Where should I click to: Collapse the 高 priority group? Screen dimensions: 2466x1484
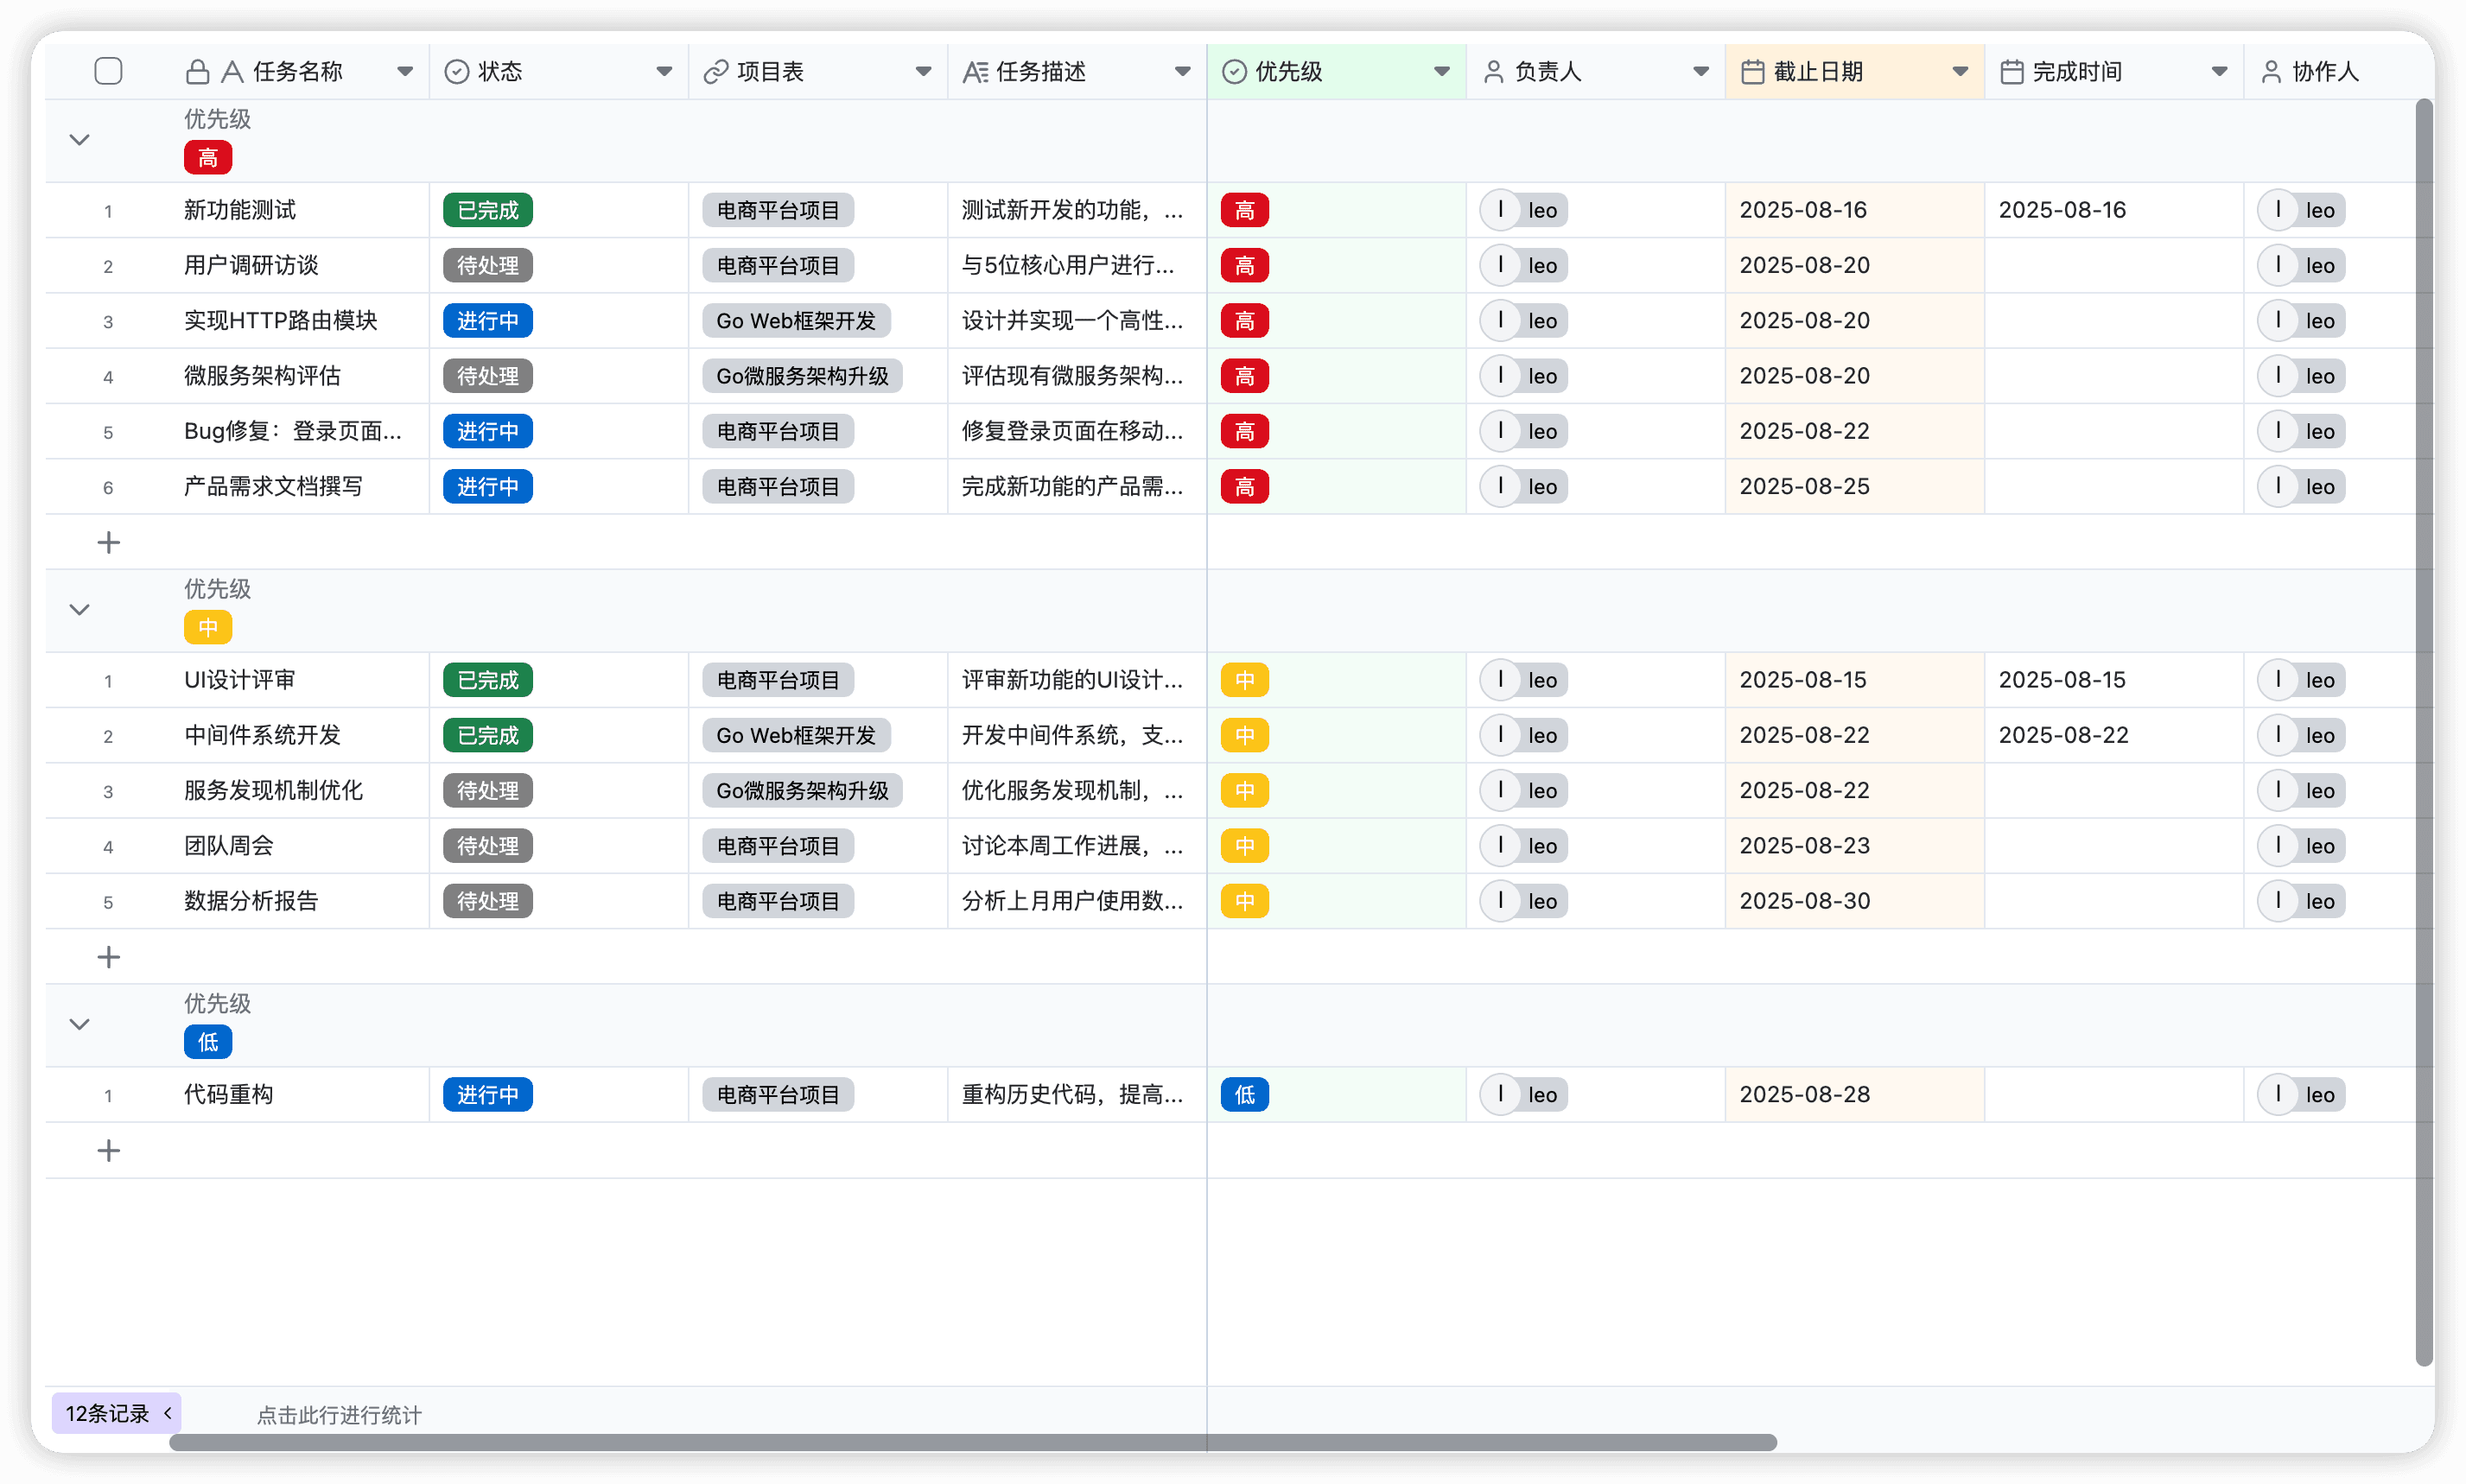click(x=79, y=139)
